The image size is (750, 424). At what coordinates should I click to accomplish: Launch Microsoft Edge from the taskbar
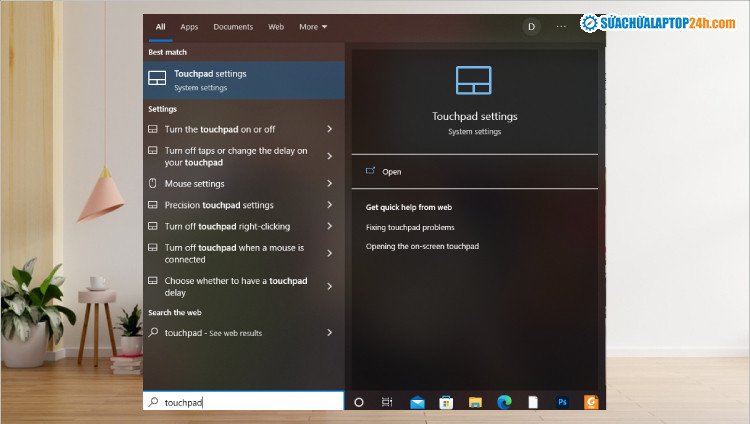click(x=504, y=402)
